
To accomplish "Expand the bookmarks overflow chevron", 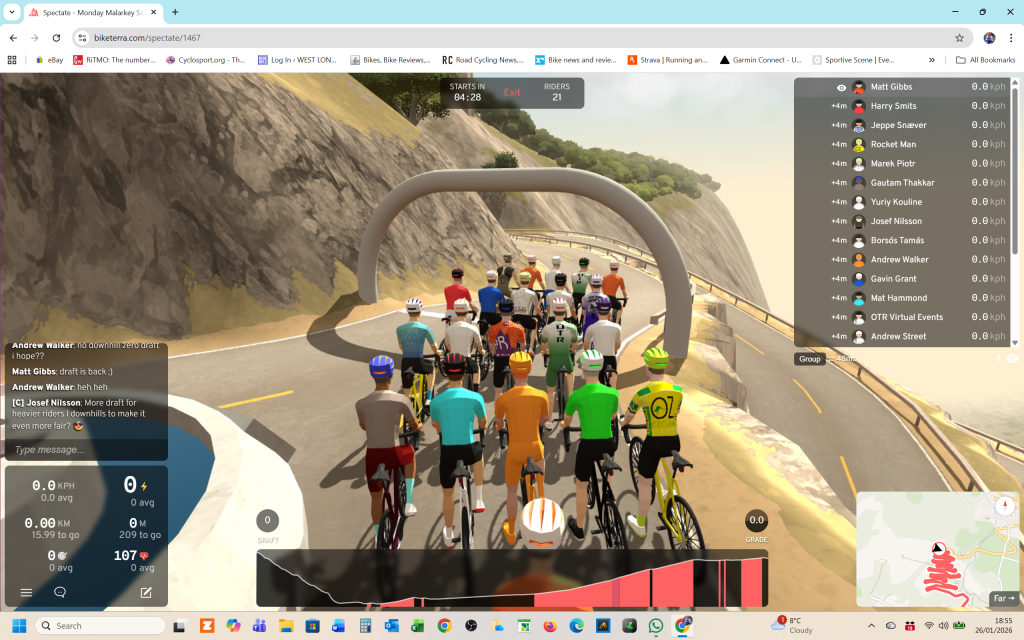I will [932, 60].
